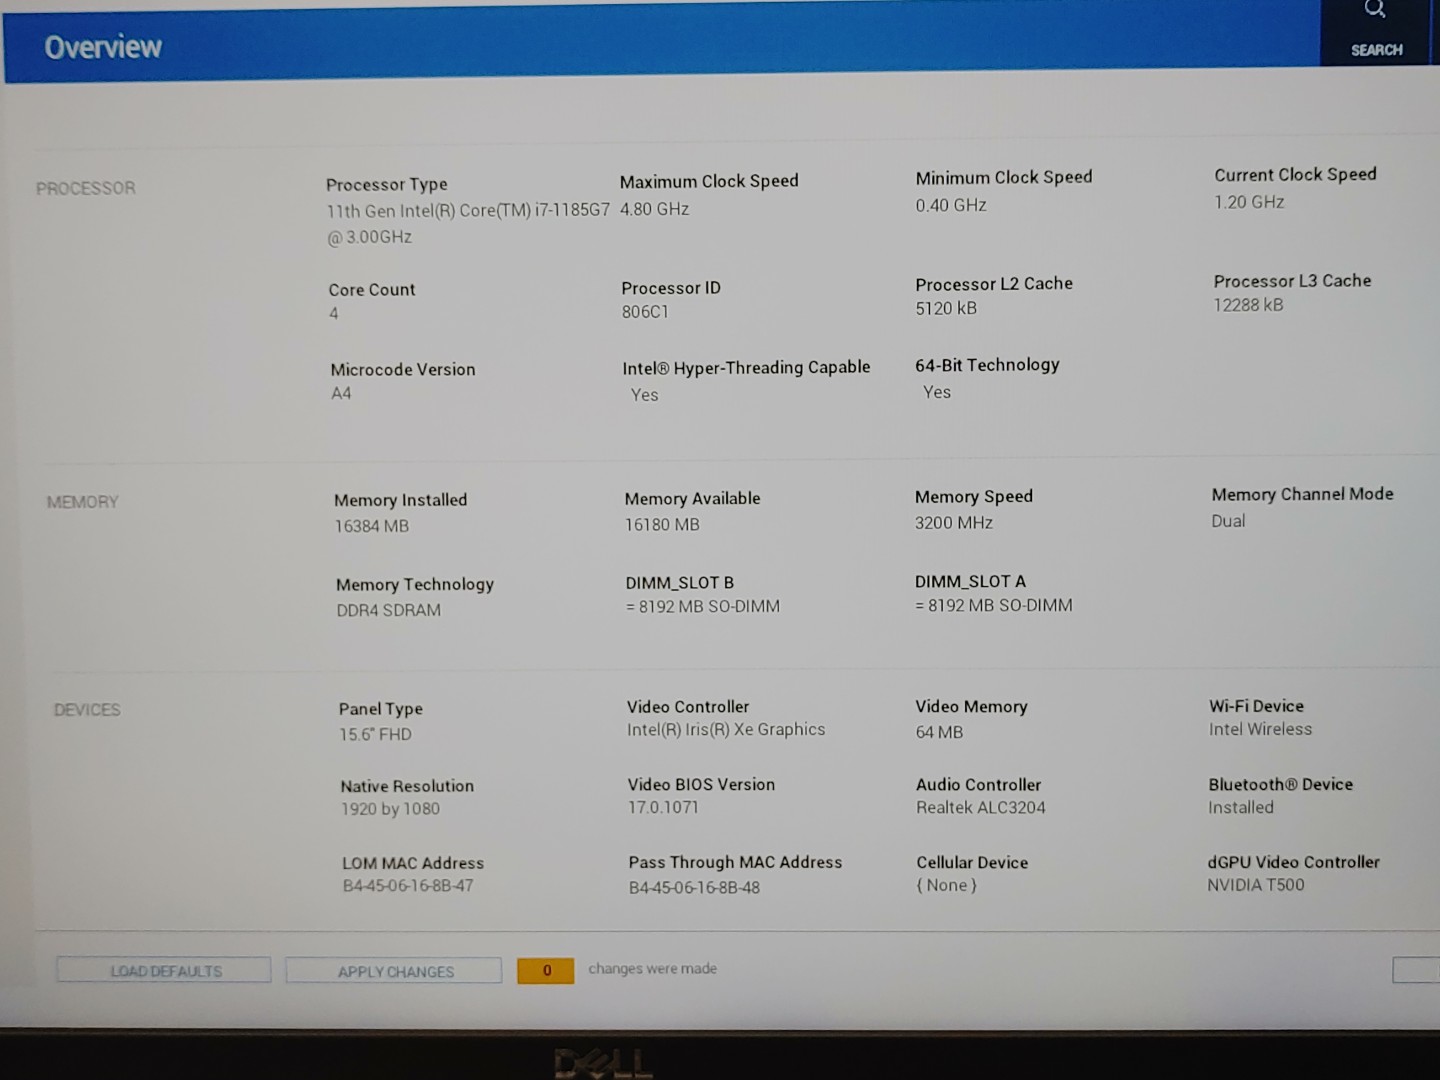1440x1080 pixels.
Task: Click the orange changes counter badge
Action: tap(546, 970)
